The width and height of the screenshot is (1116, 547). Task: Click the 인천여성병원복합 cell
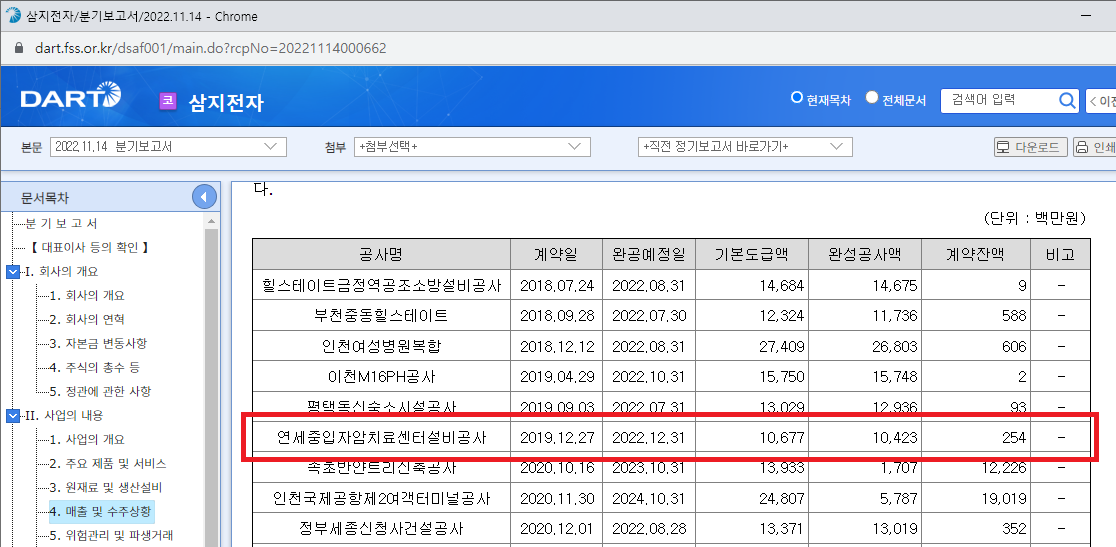point(381,346)
